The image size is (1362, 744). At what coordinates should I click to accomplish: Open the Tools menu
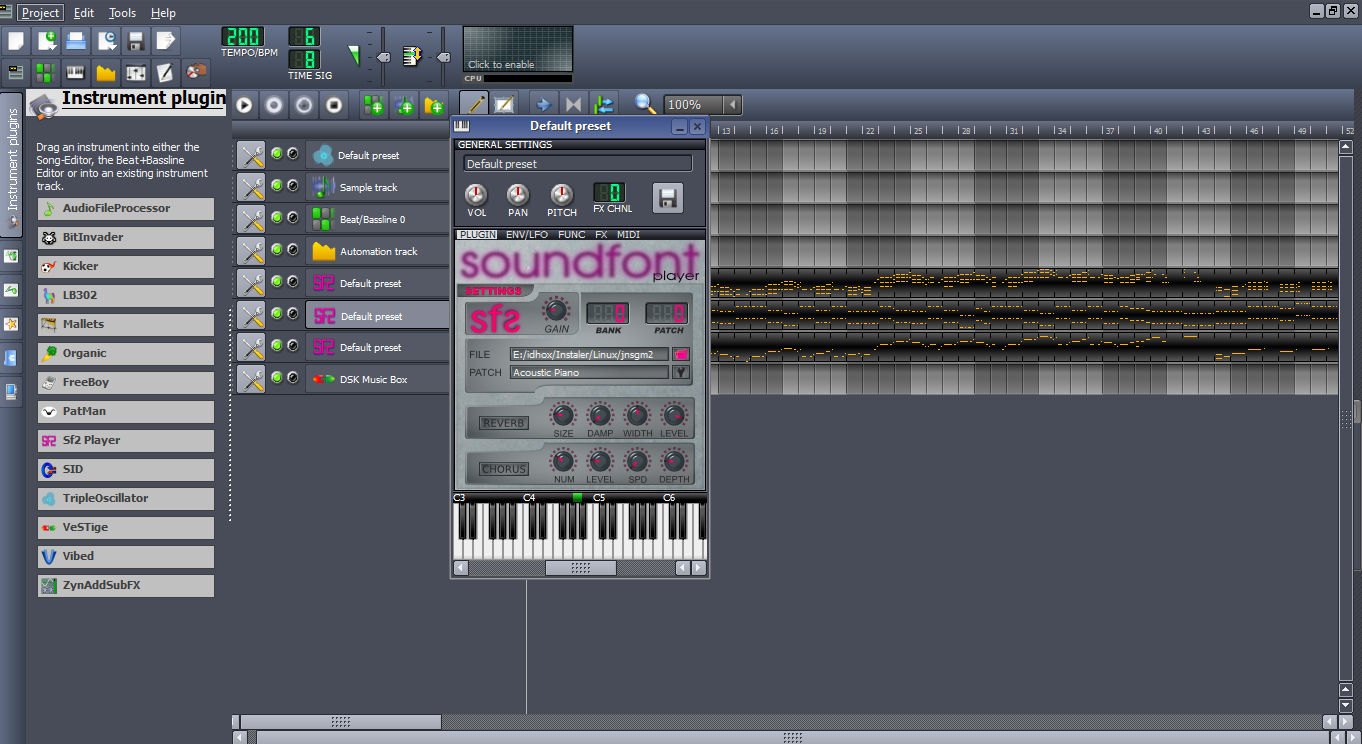coord(123,13)
